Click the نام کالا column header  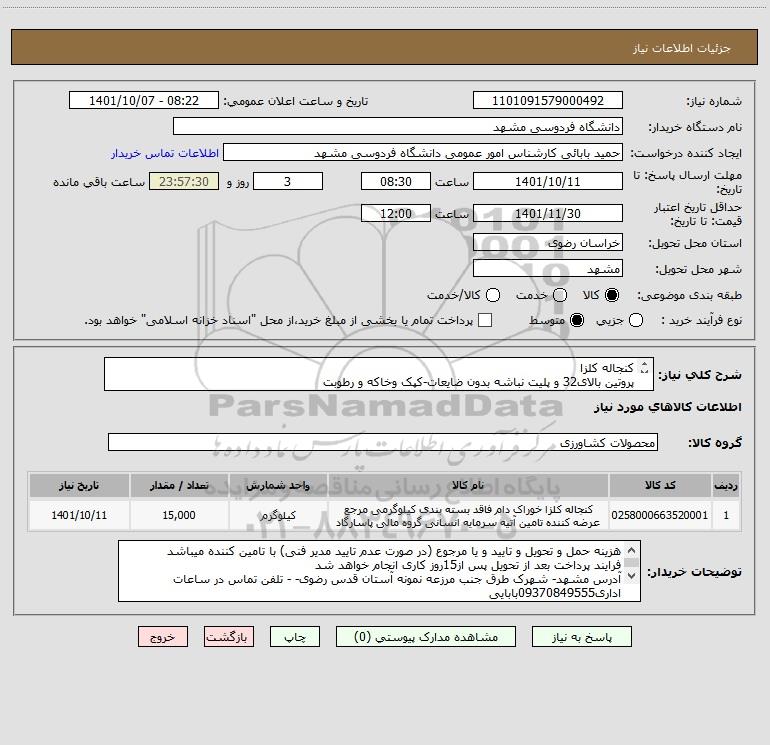tap(468, 485)
